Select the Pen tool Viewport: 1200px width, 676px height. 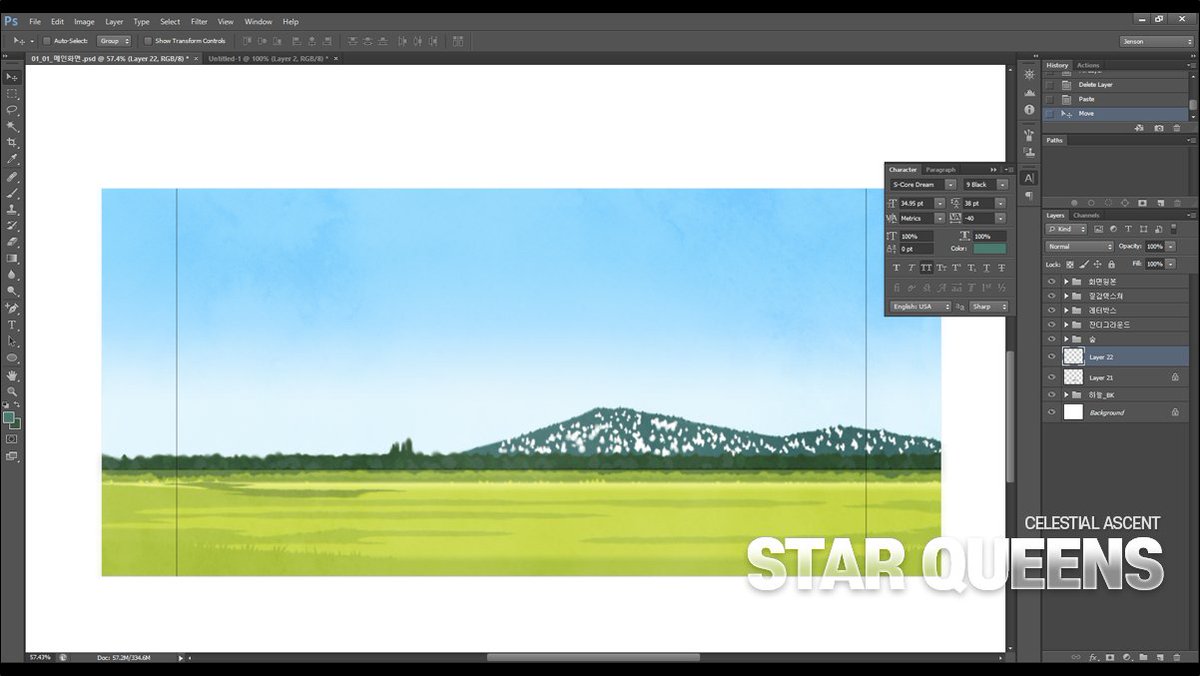pyautogui.click(x=12, y=309)
